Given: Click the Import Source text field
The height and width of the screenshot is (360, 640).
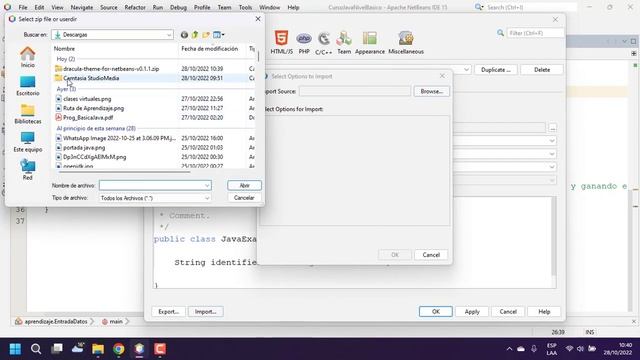Looking at the screenshot, I should [355, 91].
